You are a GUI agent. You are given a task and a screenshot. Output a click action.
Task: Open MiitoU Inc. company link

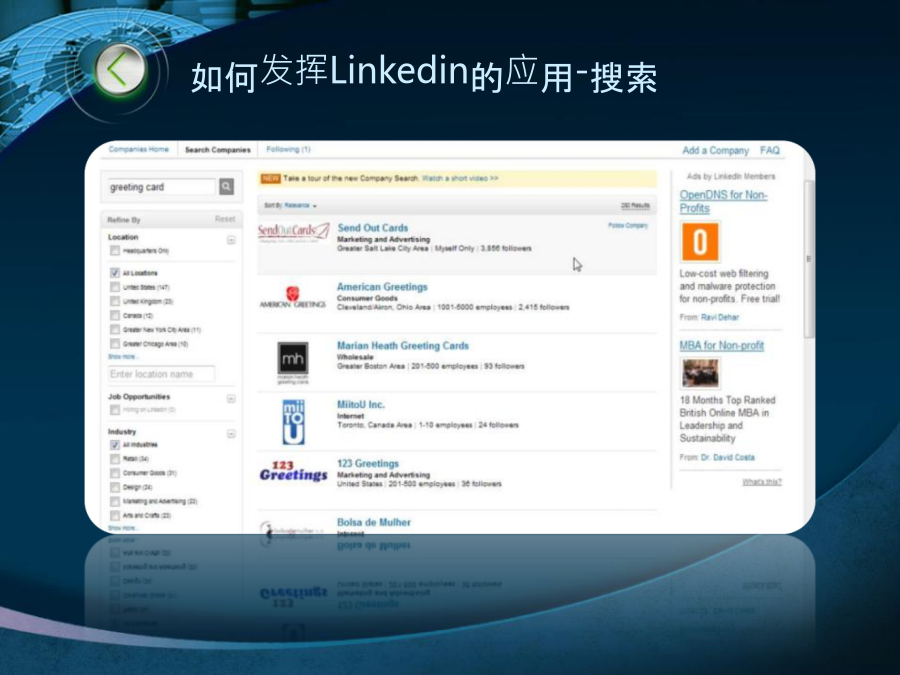tap(360, 405)
